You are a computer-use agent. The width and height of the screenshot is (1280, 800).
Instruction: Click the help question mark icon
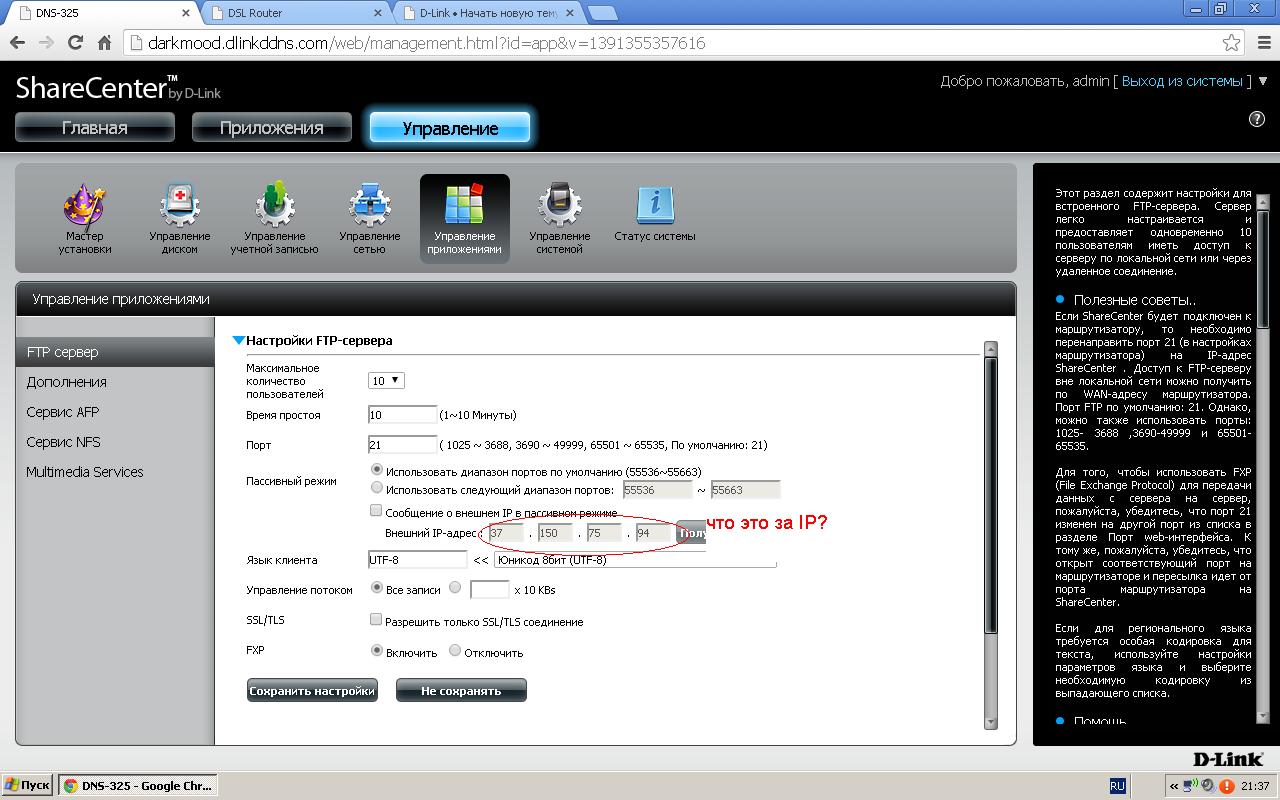coord(1257,119)
